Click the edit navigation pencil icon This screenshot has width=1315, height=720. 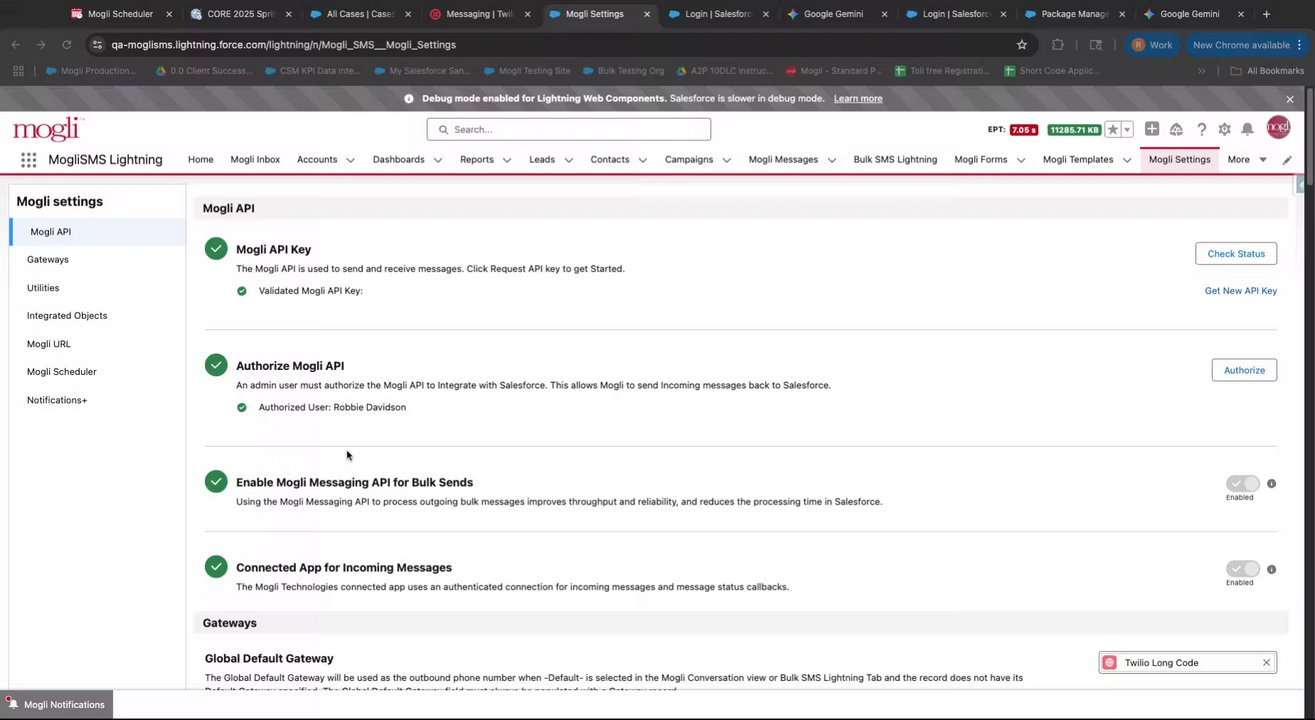click(x=1287, y=160)
